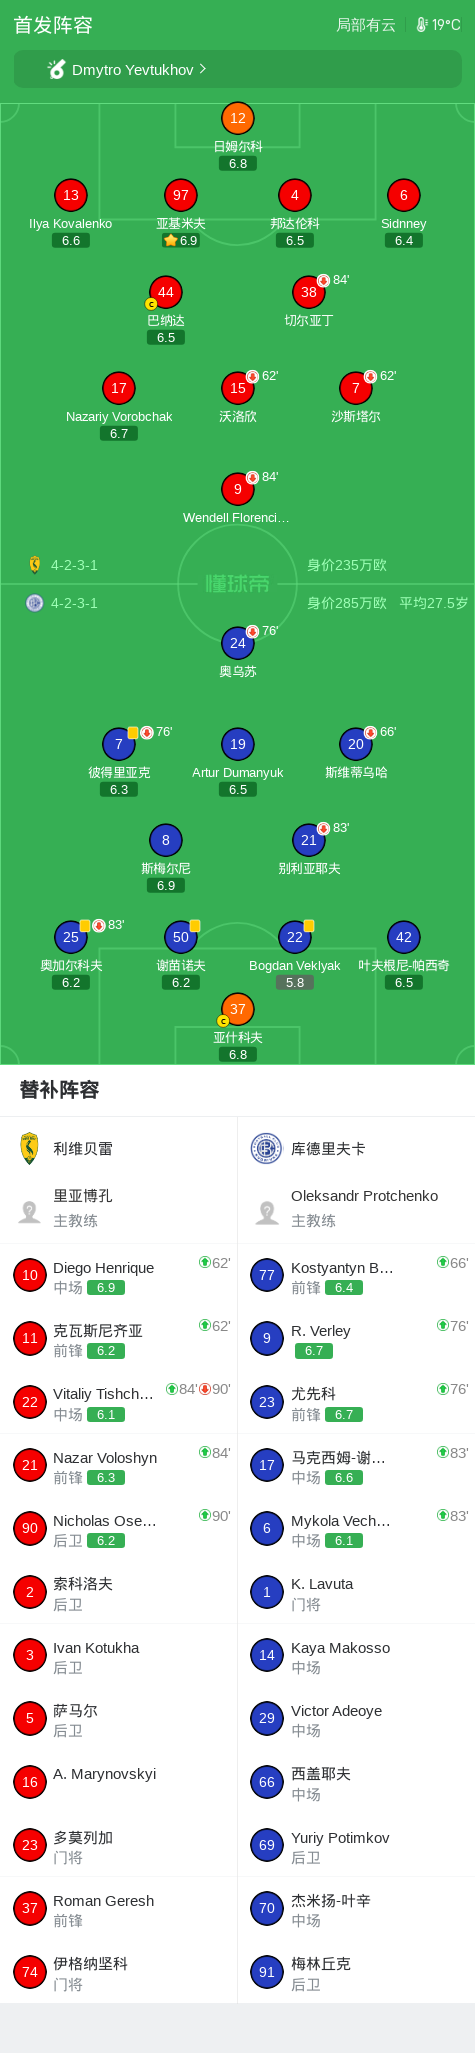View coach 里亚博孔 profile
Screen dimensions: 475x2053
[118, 1208]
